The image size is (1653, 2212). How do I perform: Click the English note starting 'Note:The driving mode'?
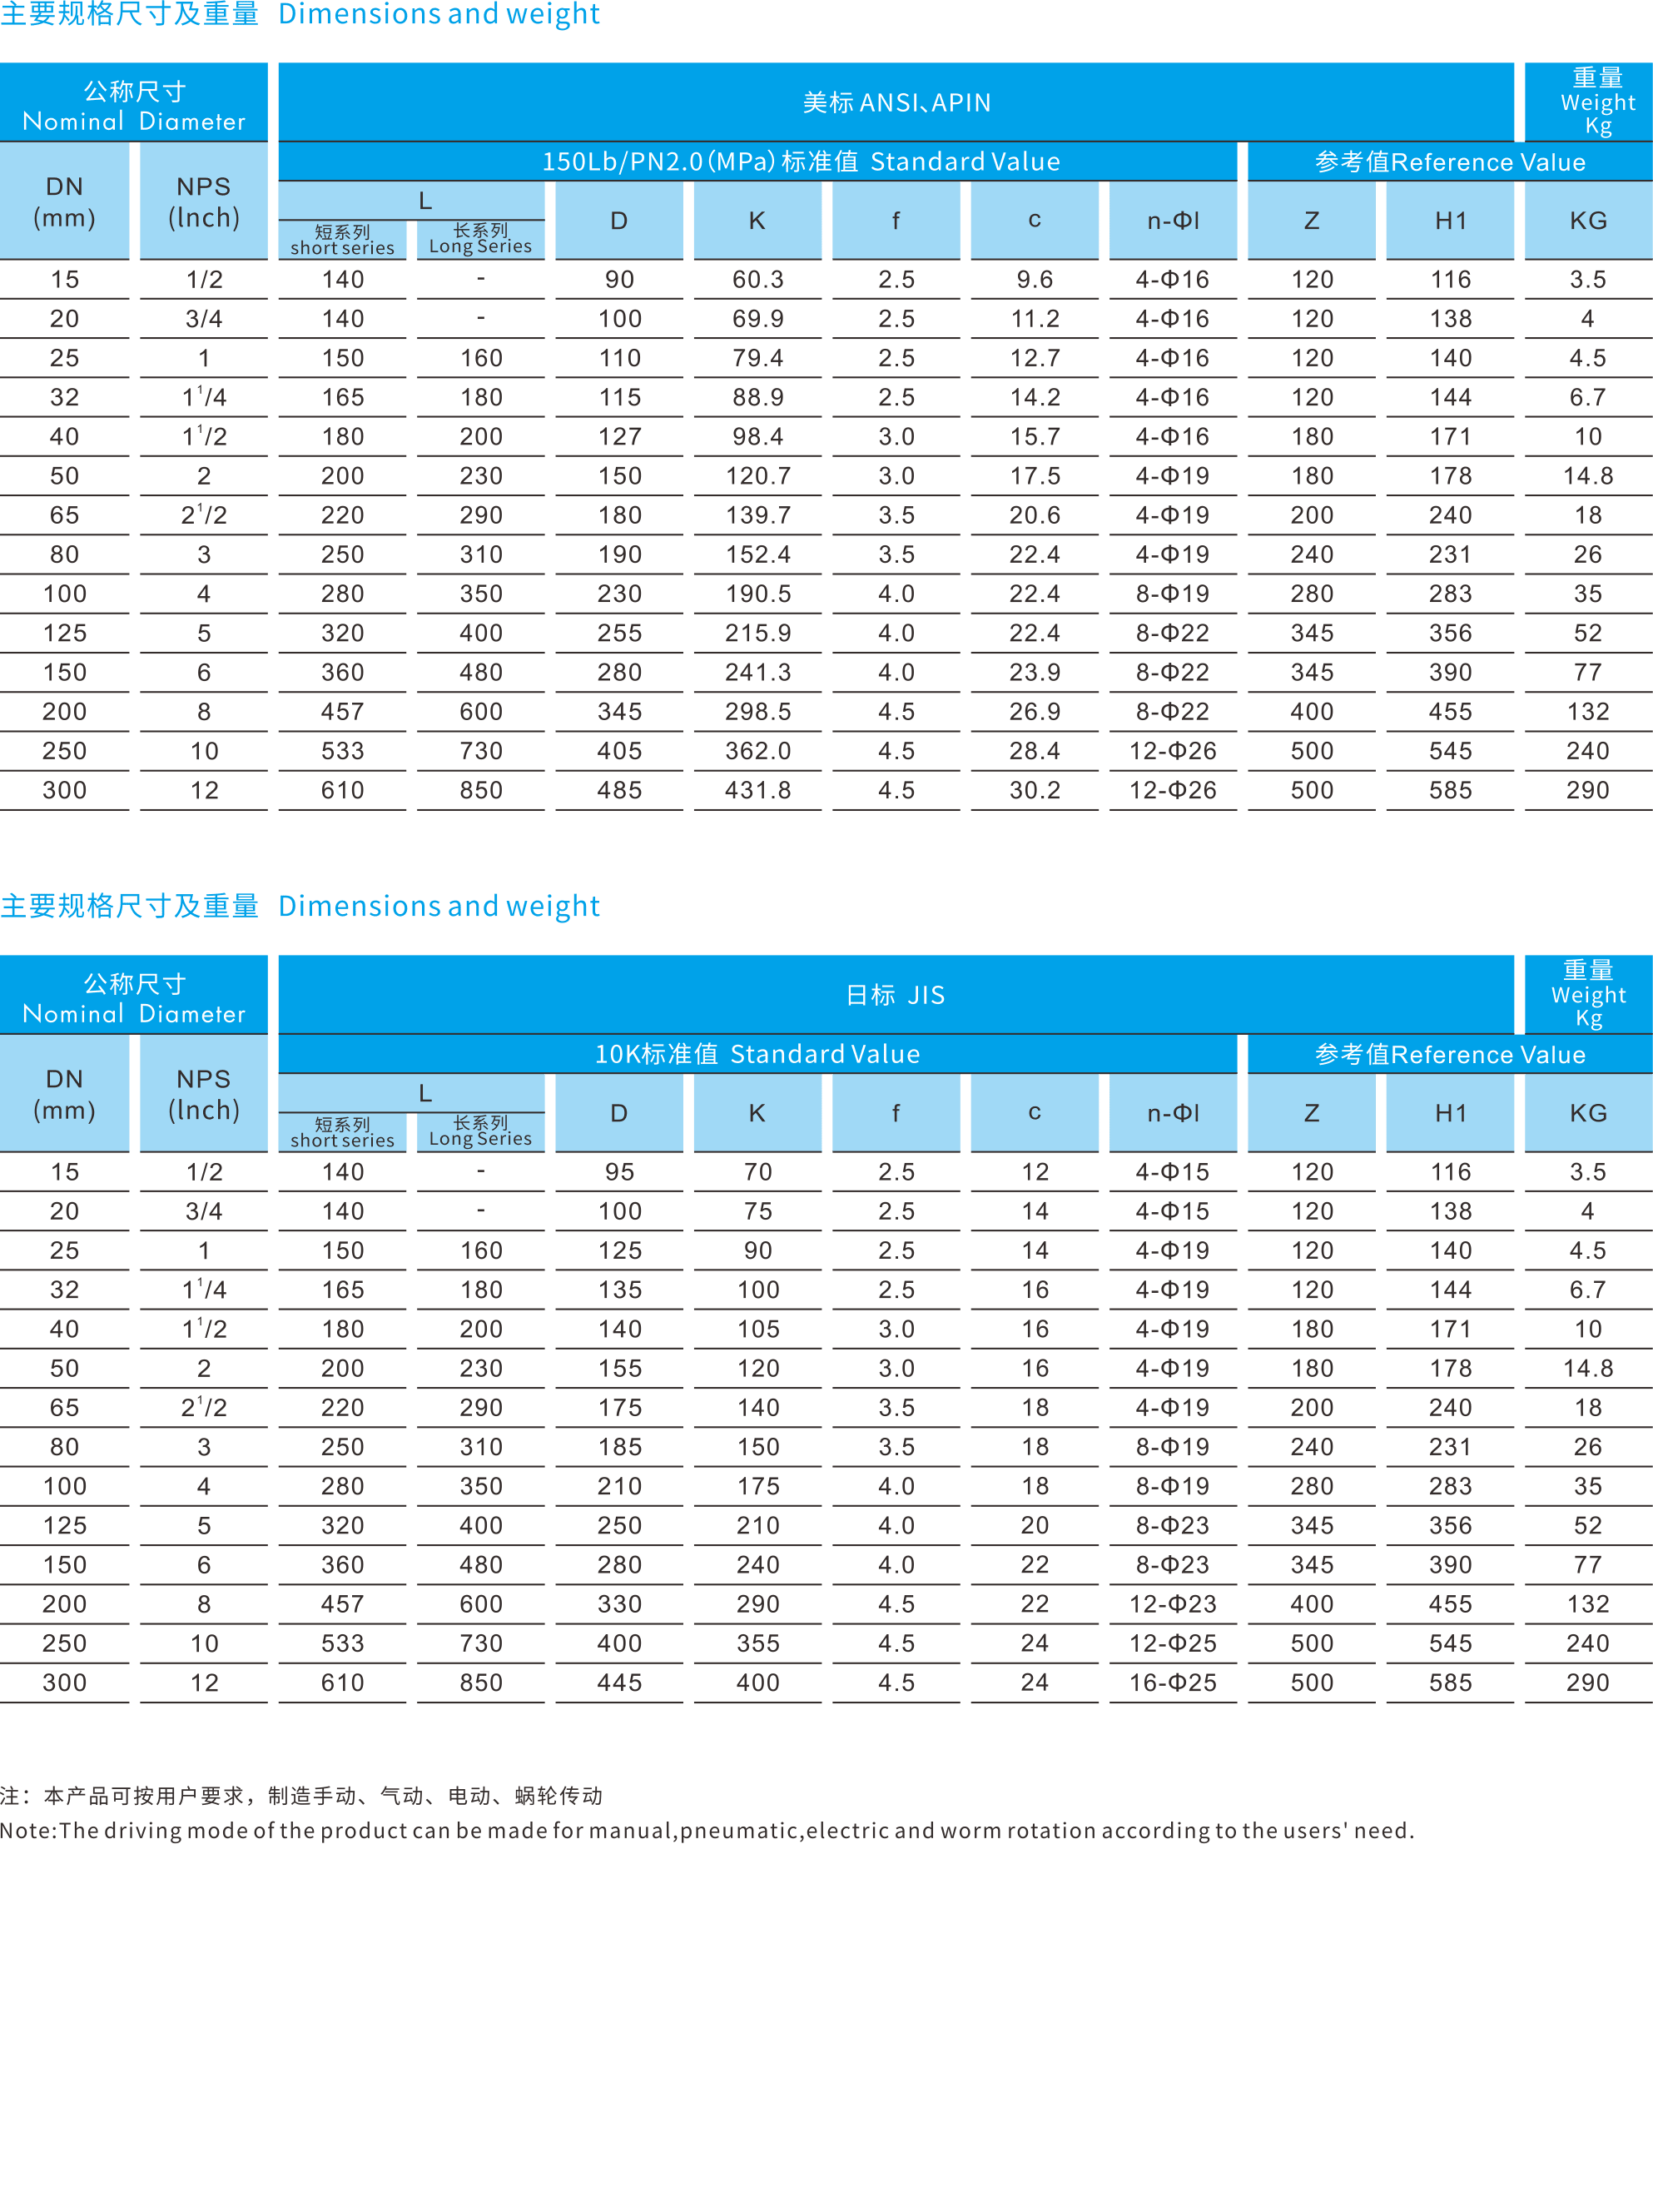pyautogui.click(x=707, y=1830)
